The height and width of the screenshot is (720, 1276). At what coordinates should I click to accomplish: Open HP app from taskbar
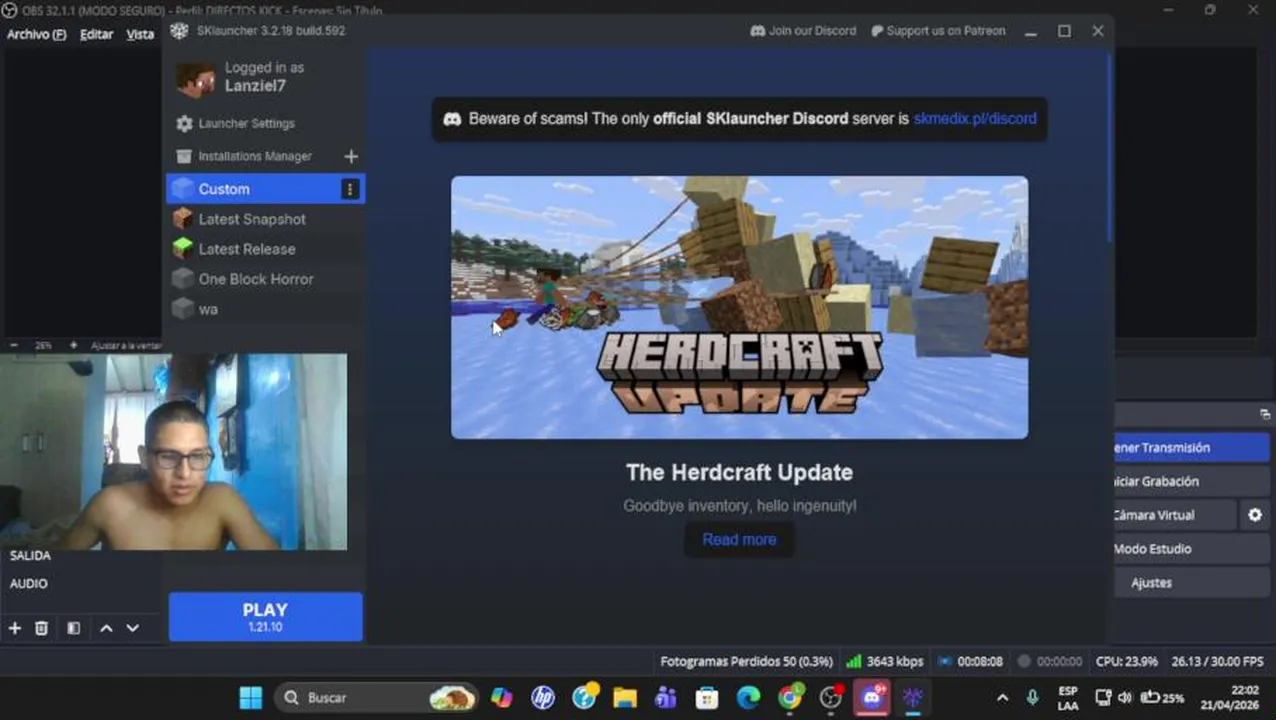[x=543, y=698]
